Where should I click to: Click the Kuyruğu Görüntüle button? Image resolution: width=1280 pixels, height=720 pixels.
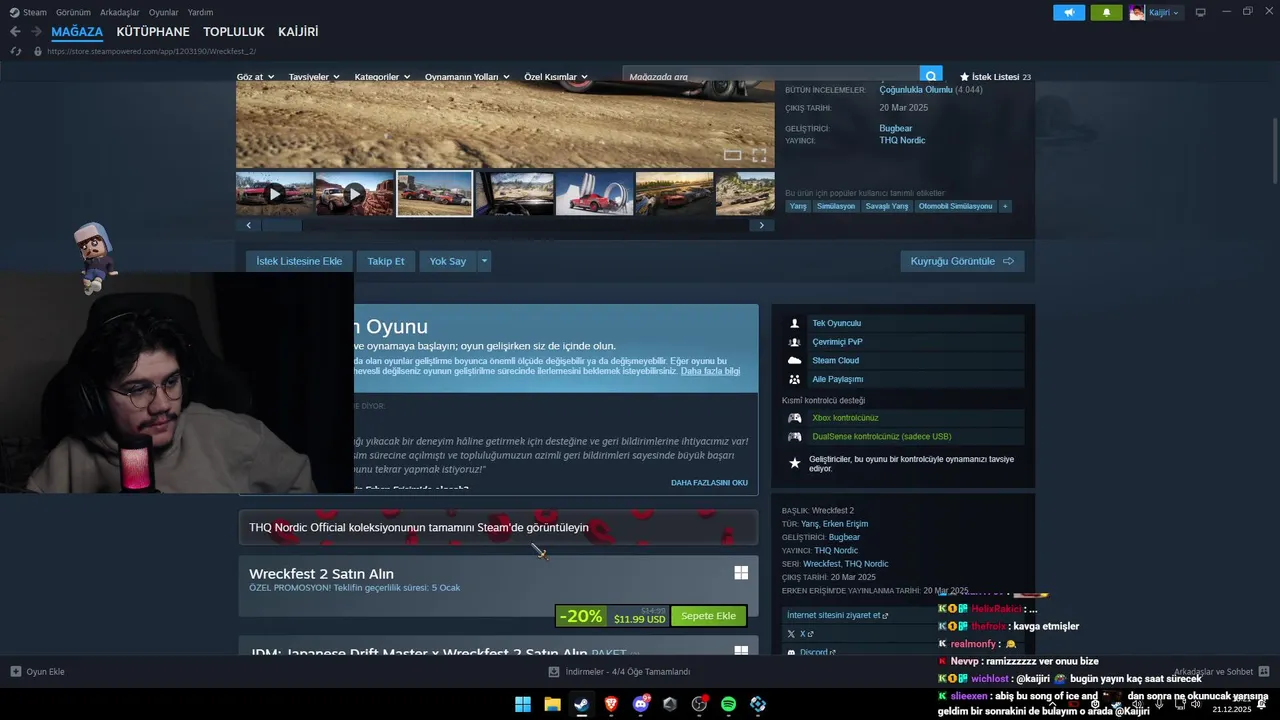pos(962,261)
